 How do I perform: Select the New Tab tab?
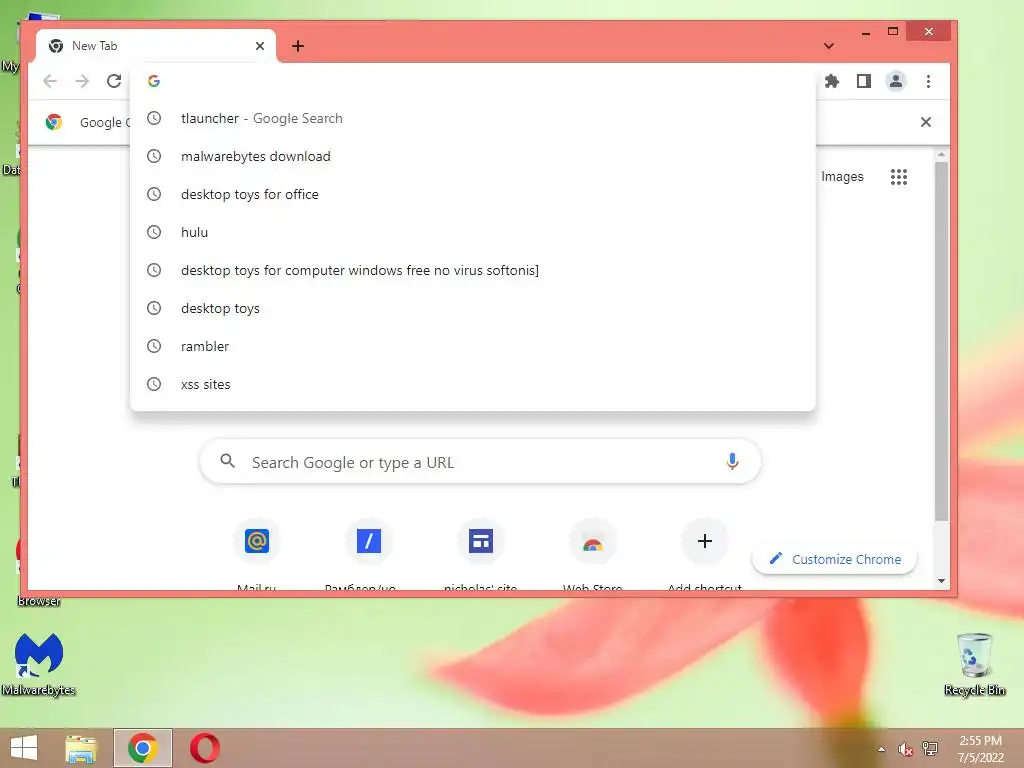pos(155,46)
